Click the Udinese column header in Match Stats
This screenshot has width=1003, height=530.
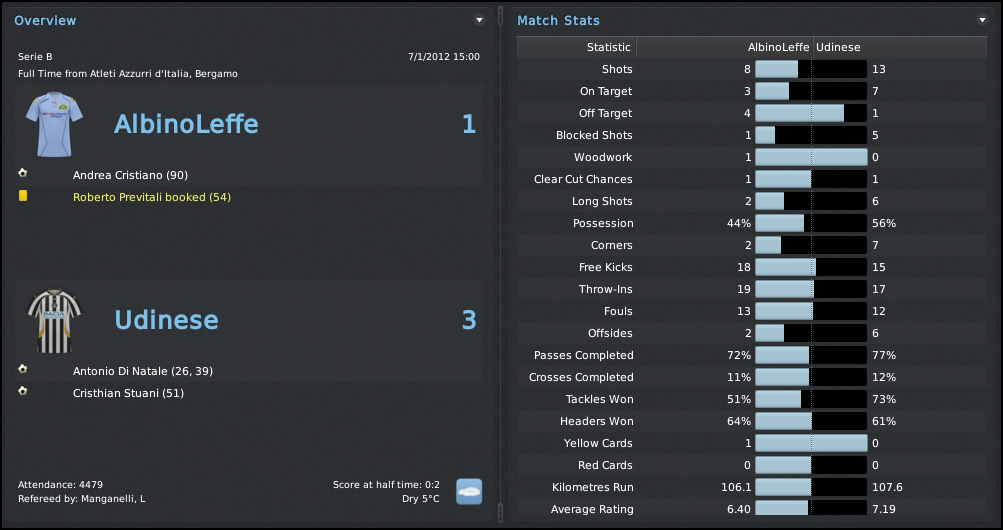click(838, 47)
